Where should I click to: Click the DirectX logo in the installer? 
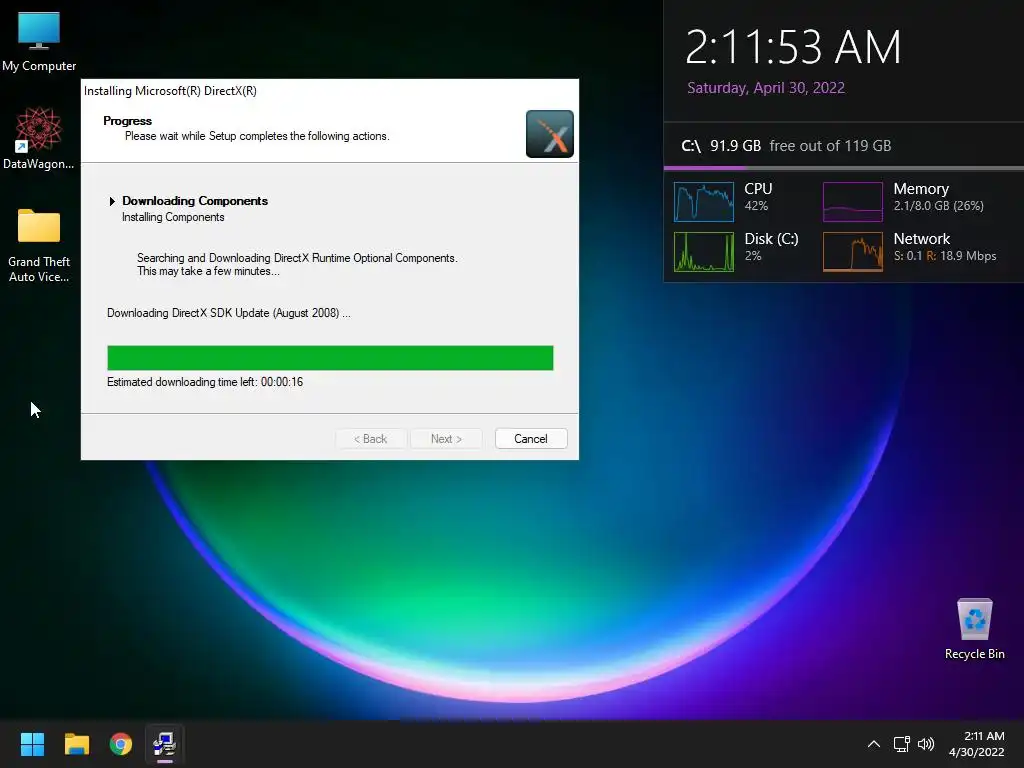pos(550,134)
